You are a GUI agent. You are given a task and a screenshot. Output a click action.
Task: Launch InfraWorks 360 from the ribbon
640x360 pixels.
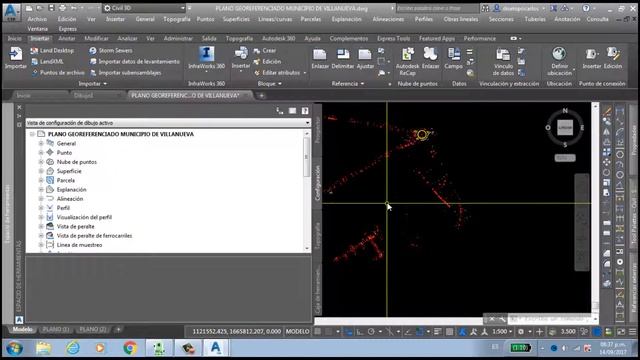[207, 58]
